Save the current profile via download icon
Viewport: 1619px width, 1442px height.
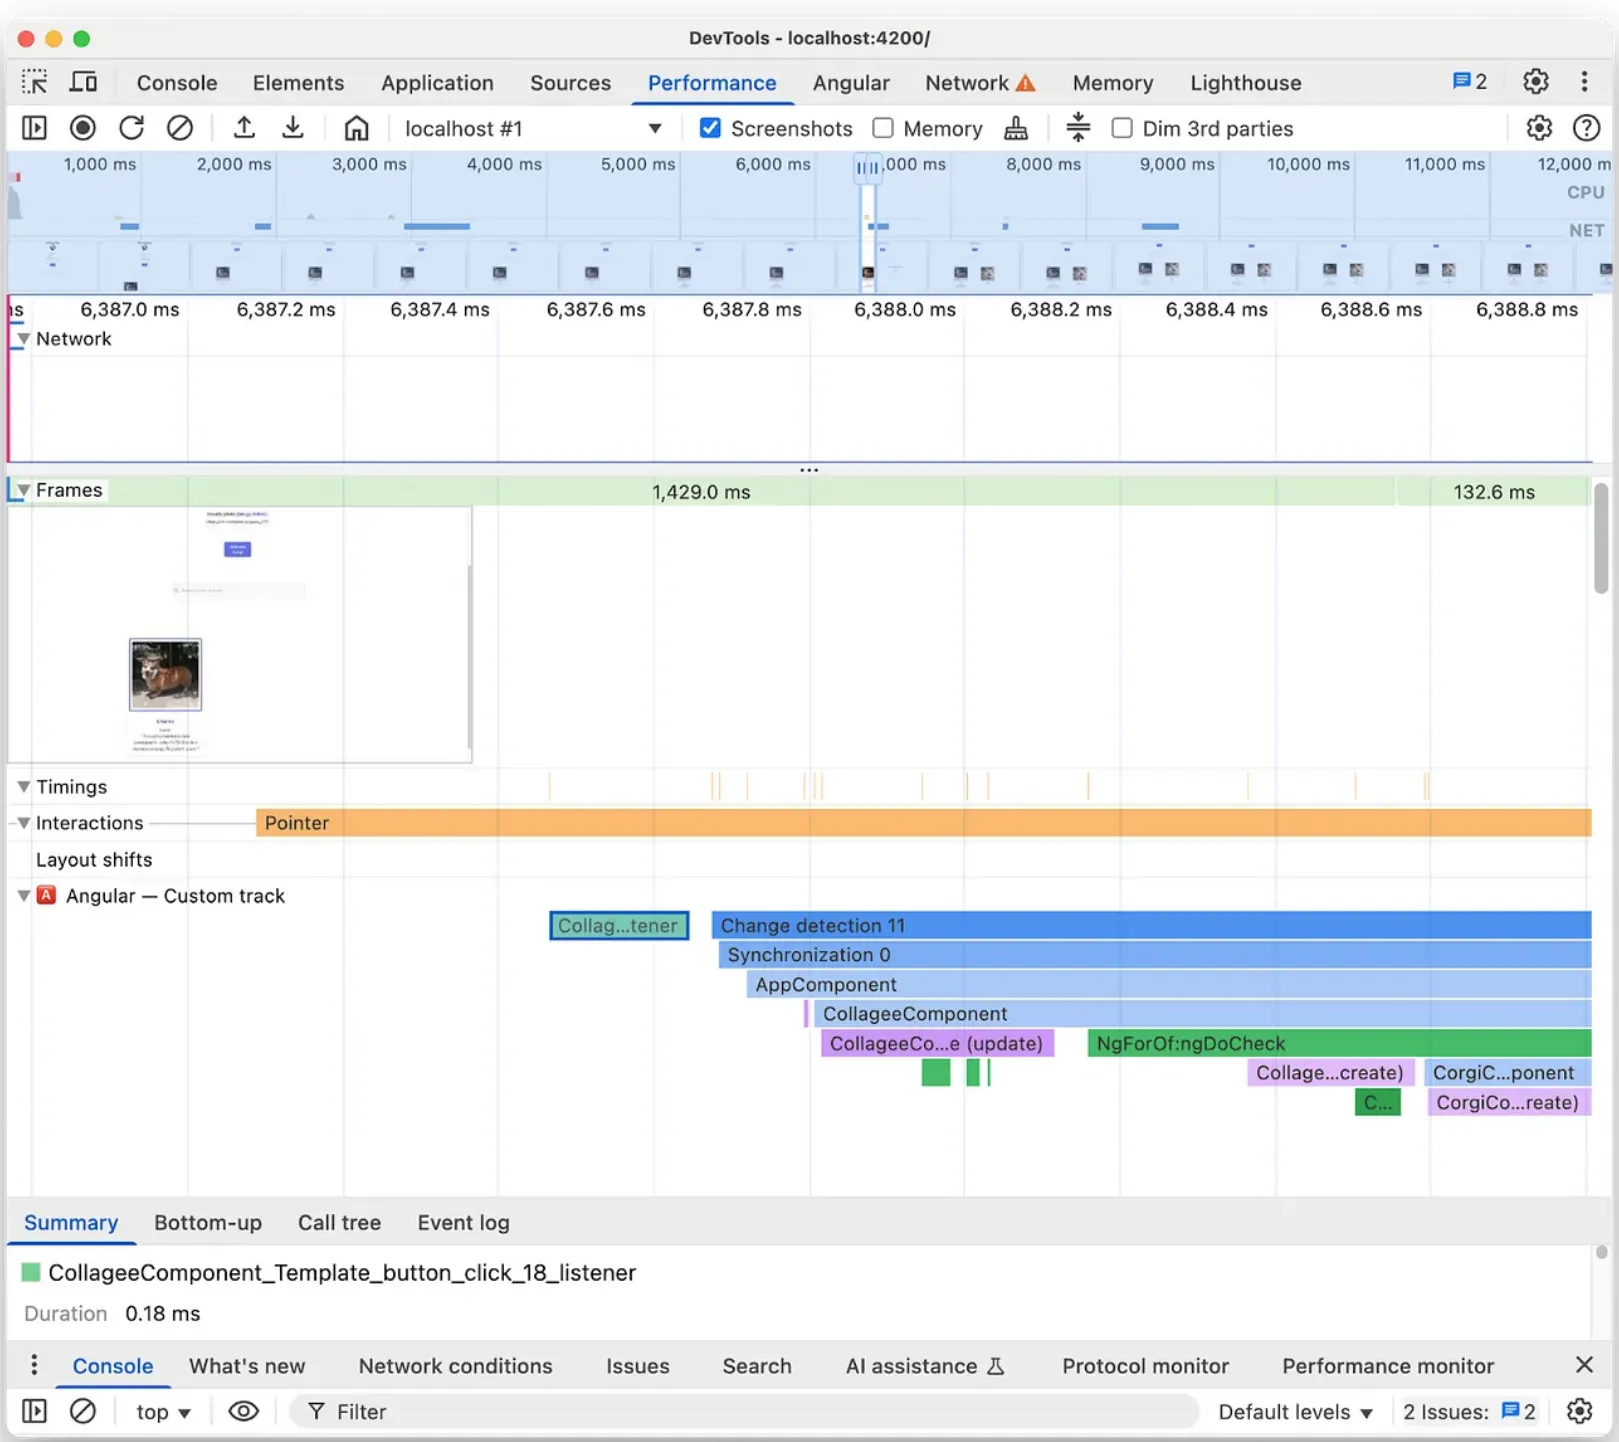(292, 128)
